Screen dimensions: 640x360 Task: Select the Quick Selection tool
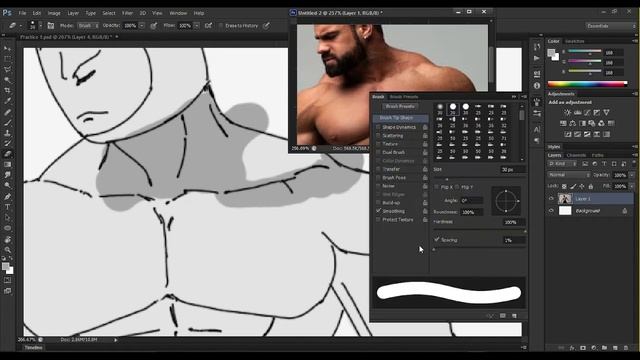(x=7, y=80)
